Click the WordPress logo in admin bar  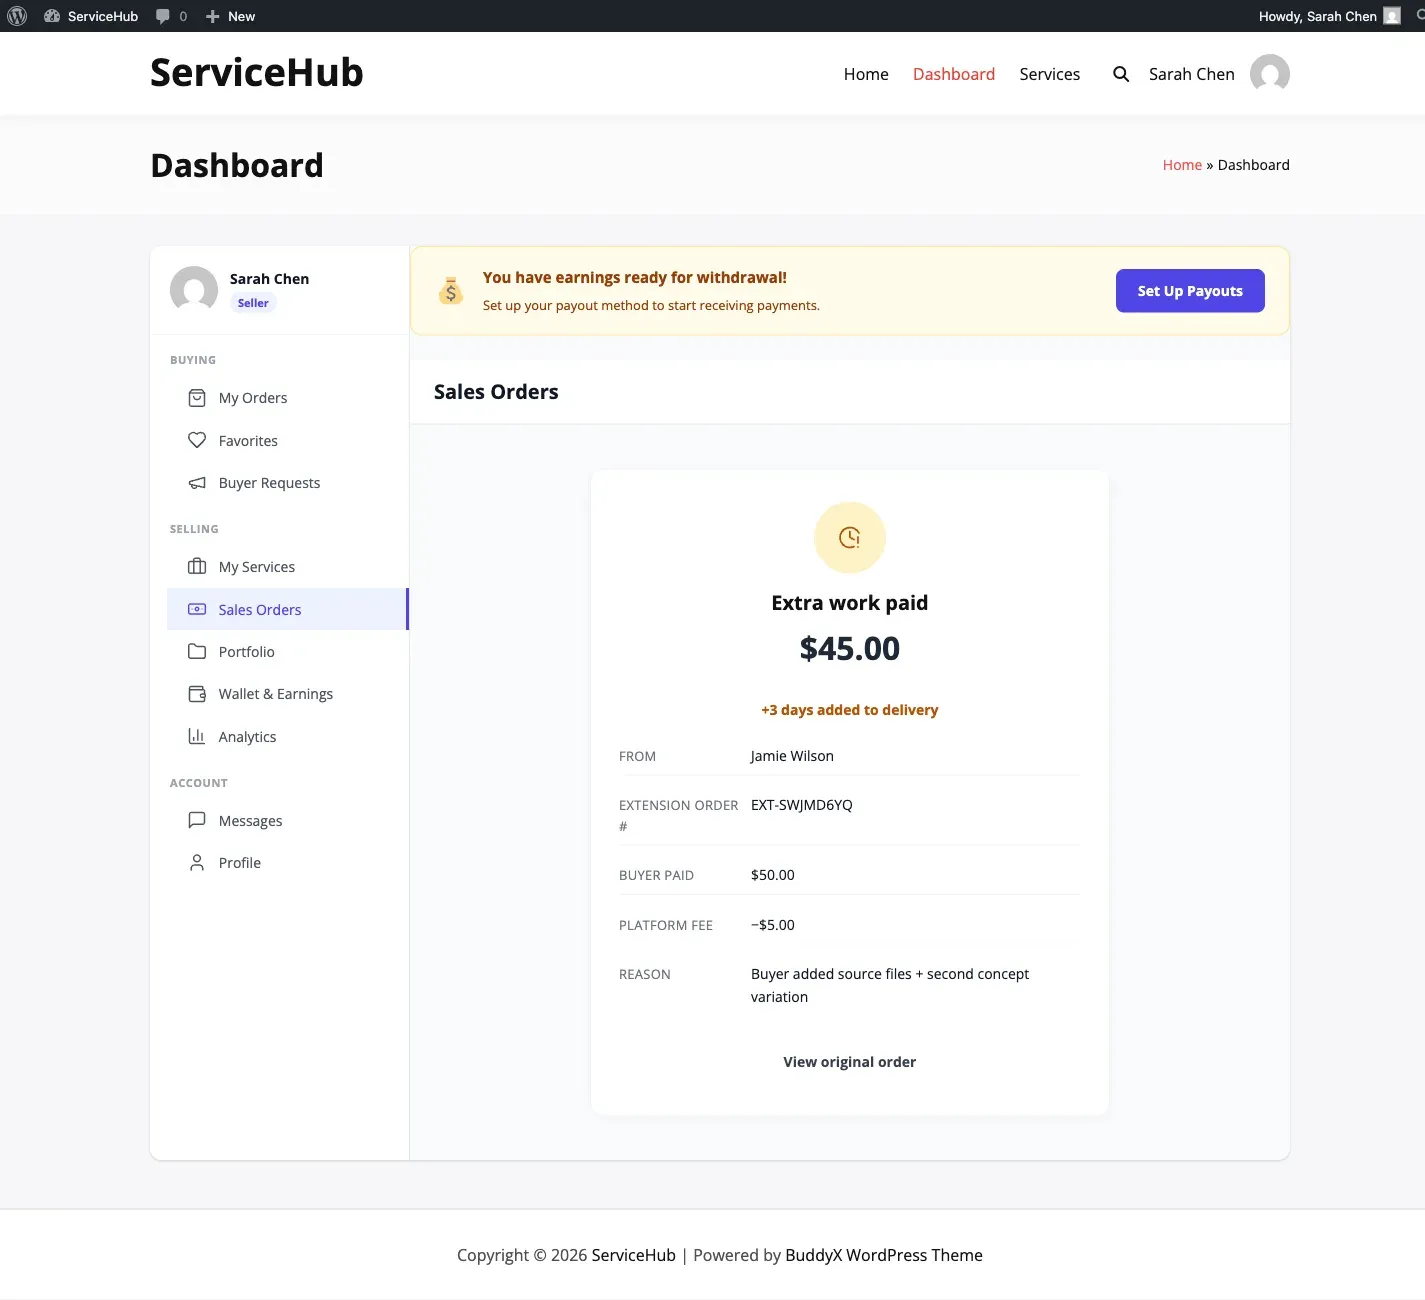click(17, 16)
